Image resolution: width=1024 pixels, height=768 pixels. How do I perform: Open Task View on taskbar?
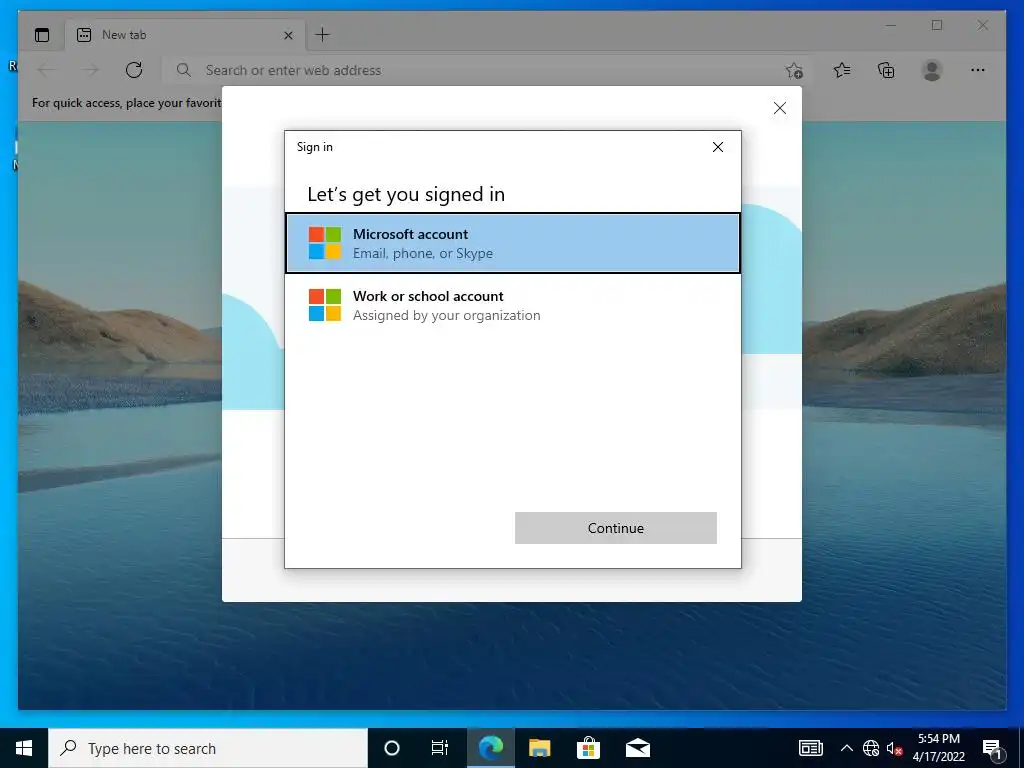pos(440,748)
